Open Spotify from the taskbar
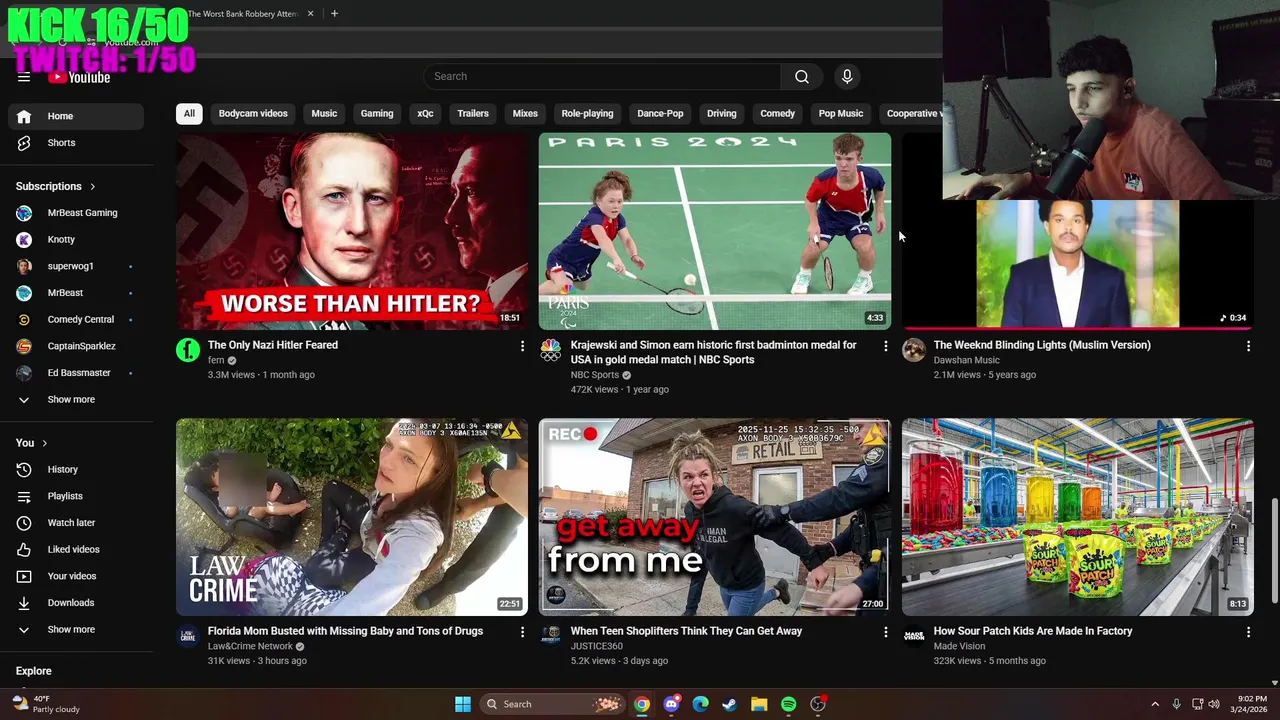The image size is (1280, 720). (788, 704)
